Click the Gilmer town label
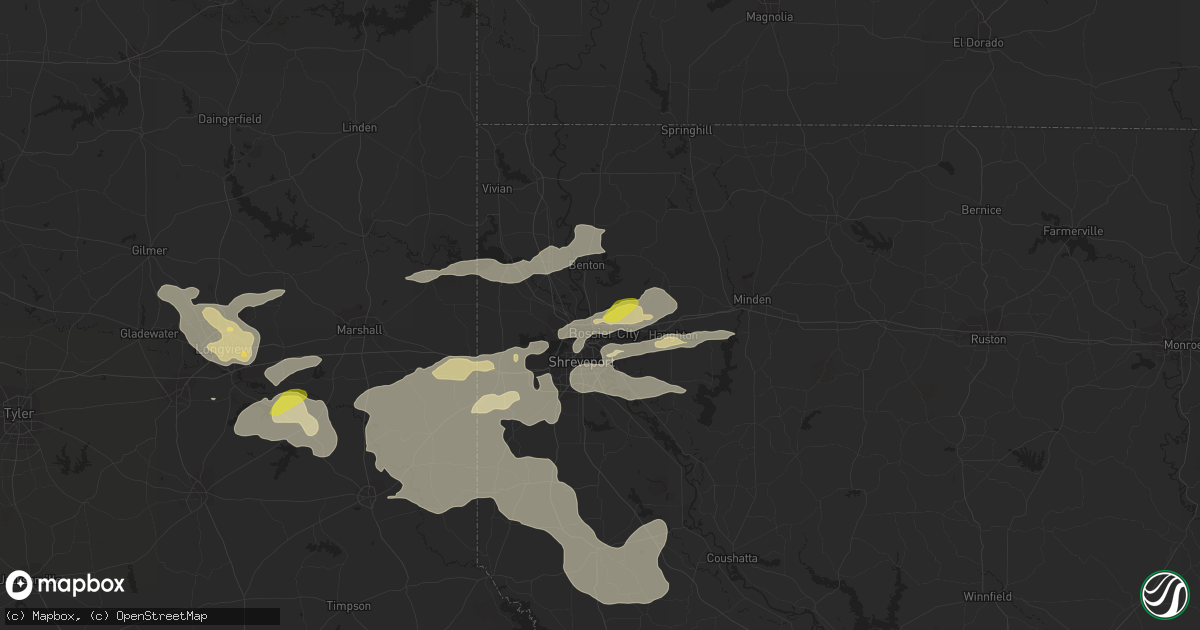This screenshot has height=630, width=1200. (149, 250)
